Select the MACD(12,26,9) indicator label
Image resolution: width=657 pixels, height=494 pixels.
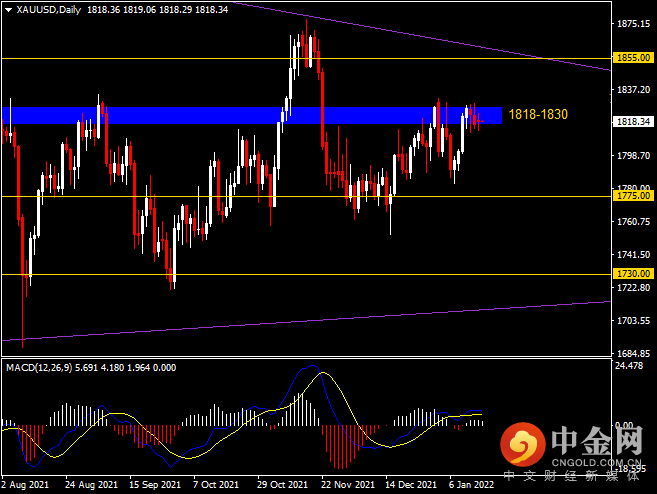[39, 368]
